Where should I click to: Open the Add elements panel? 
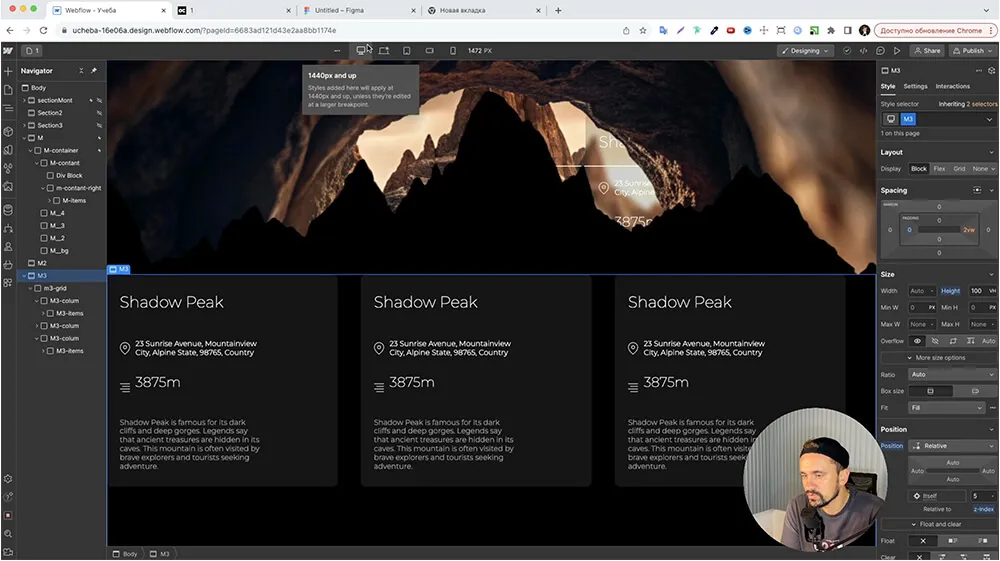coord(8,71)
